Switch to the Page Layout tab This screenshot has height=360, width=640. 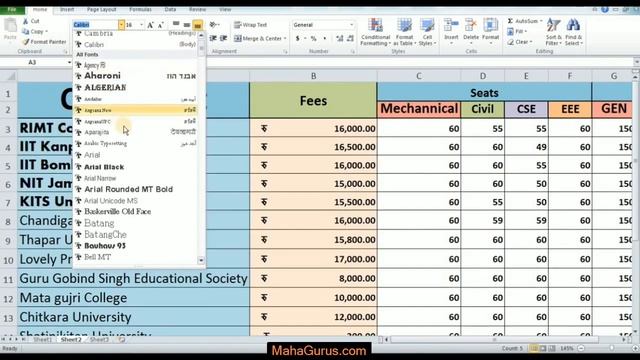tap(102, 9)
